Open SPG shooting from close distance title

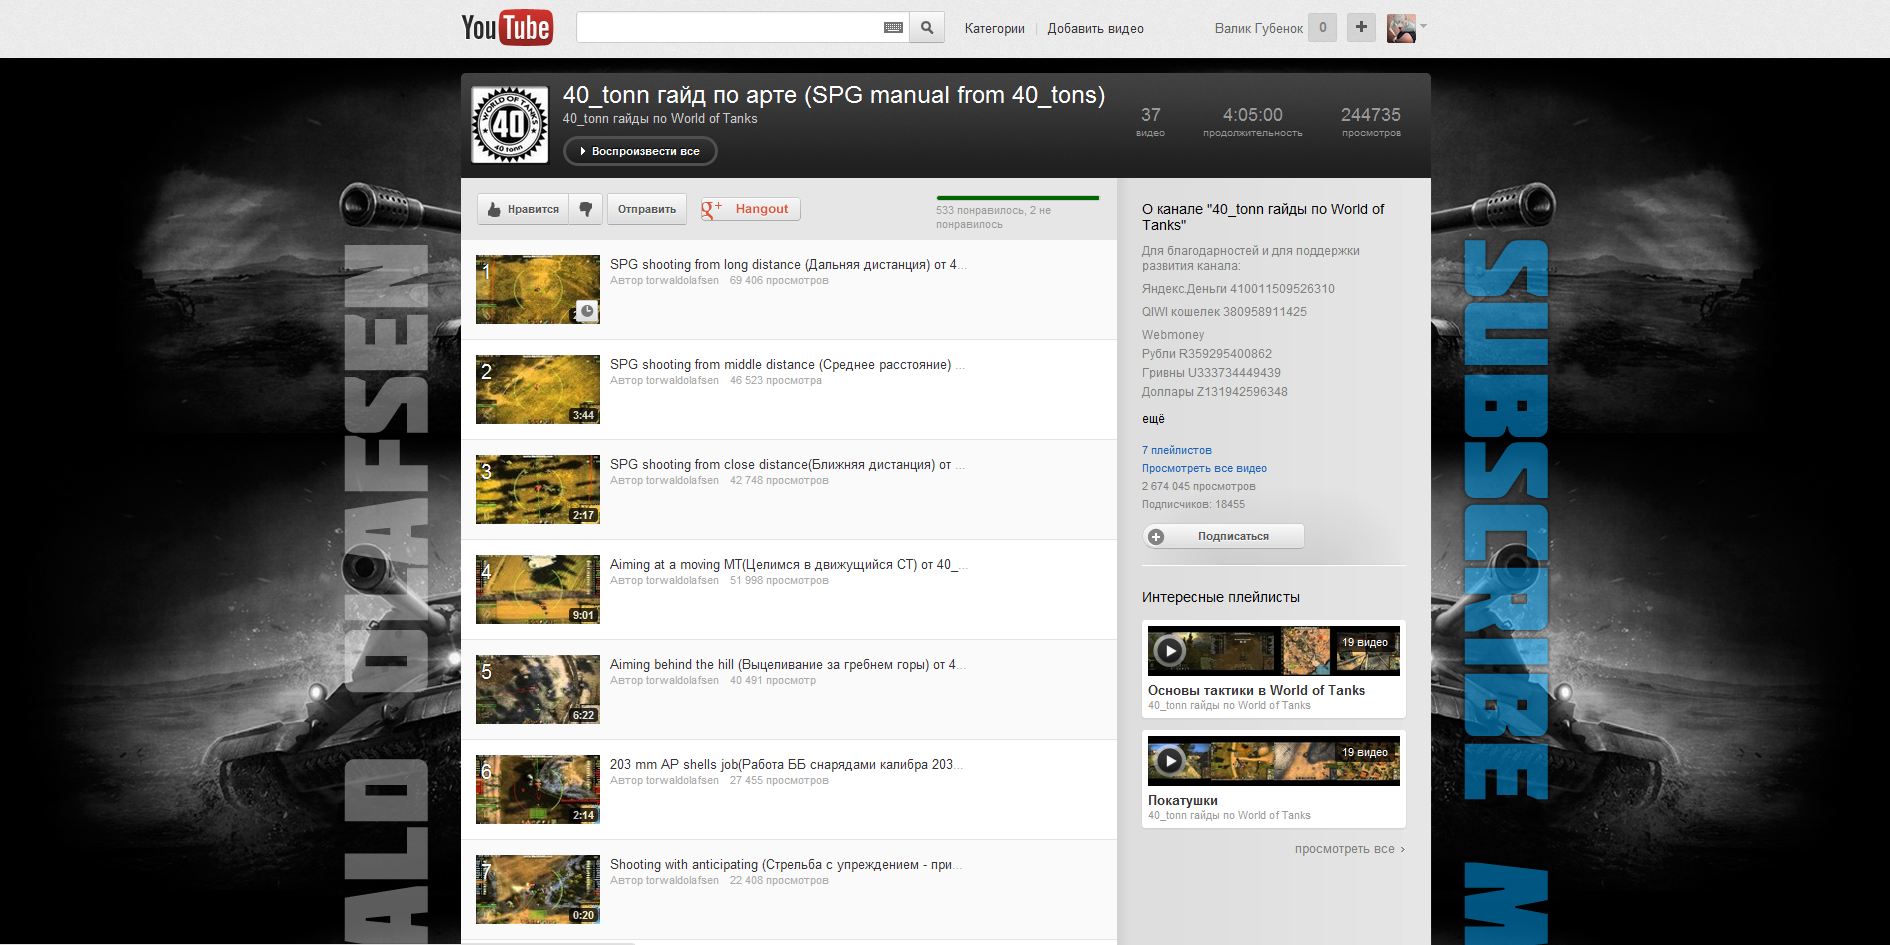click(x=787, y=465)
